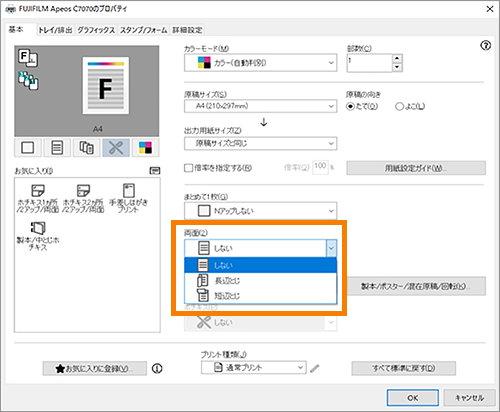Screen dimensions: 500x412
Task: Click the paper/output summary icon under preview
Action: (x=28, y=147)
